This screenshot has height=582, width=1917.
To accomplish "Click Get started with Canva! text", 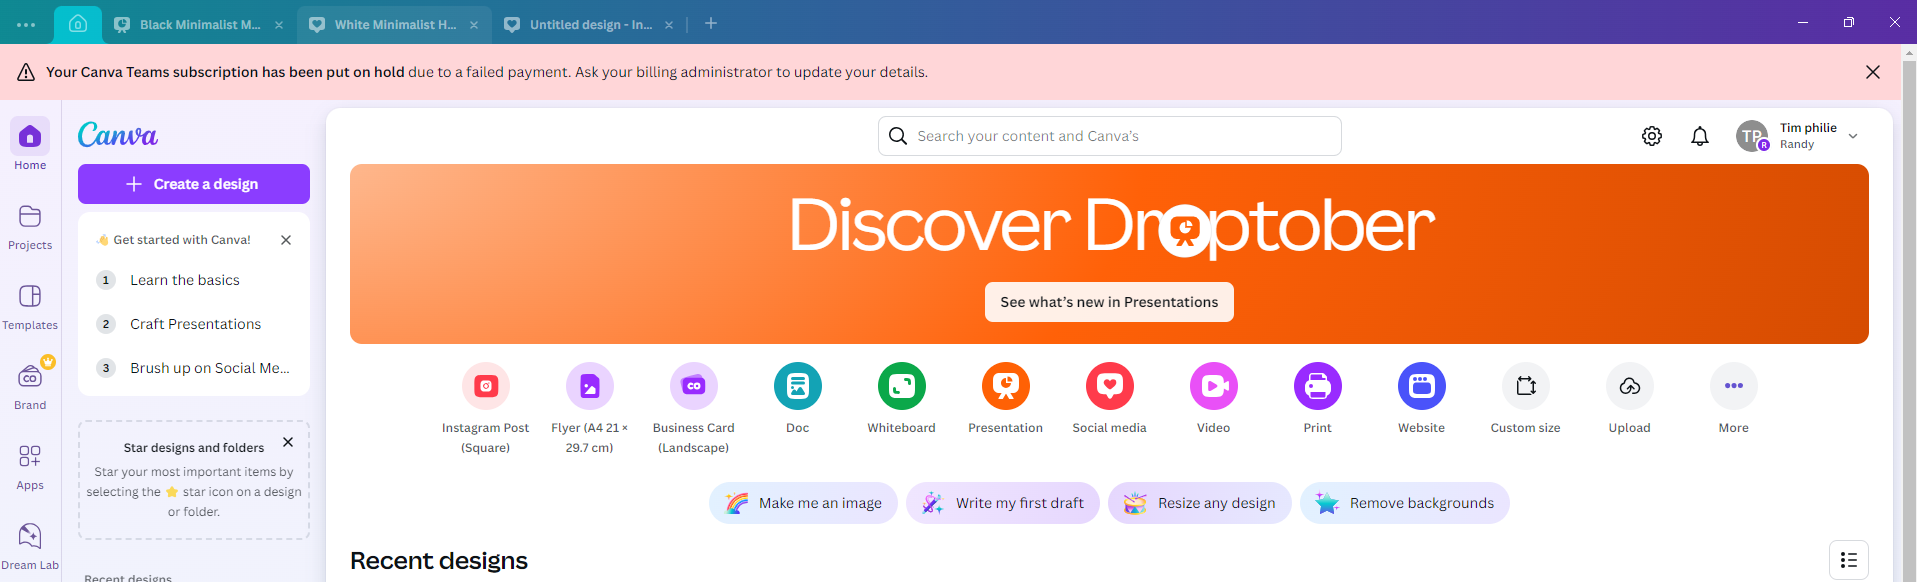I will coord(182,240).
